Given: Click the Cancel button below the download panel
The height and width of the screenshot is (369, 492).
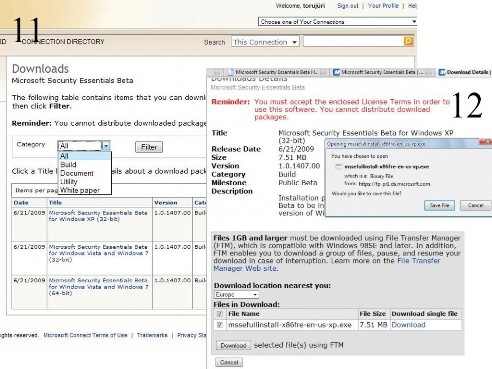Looking at the screenshot, I should pyautogui.click(x=229, y=362).
